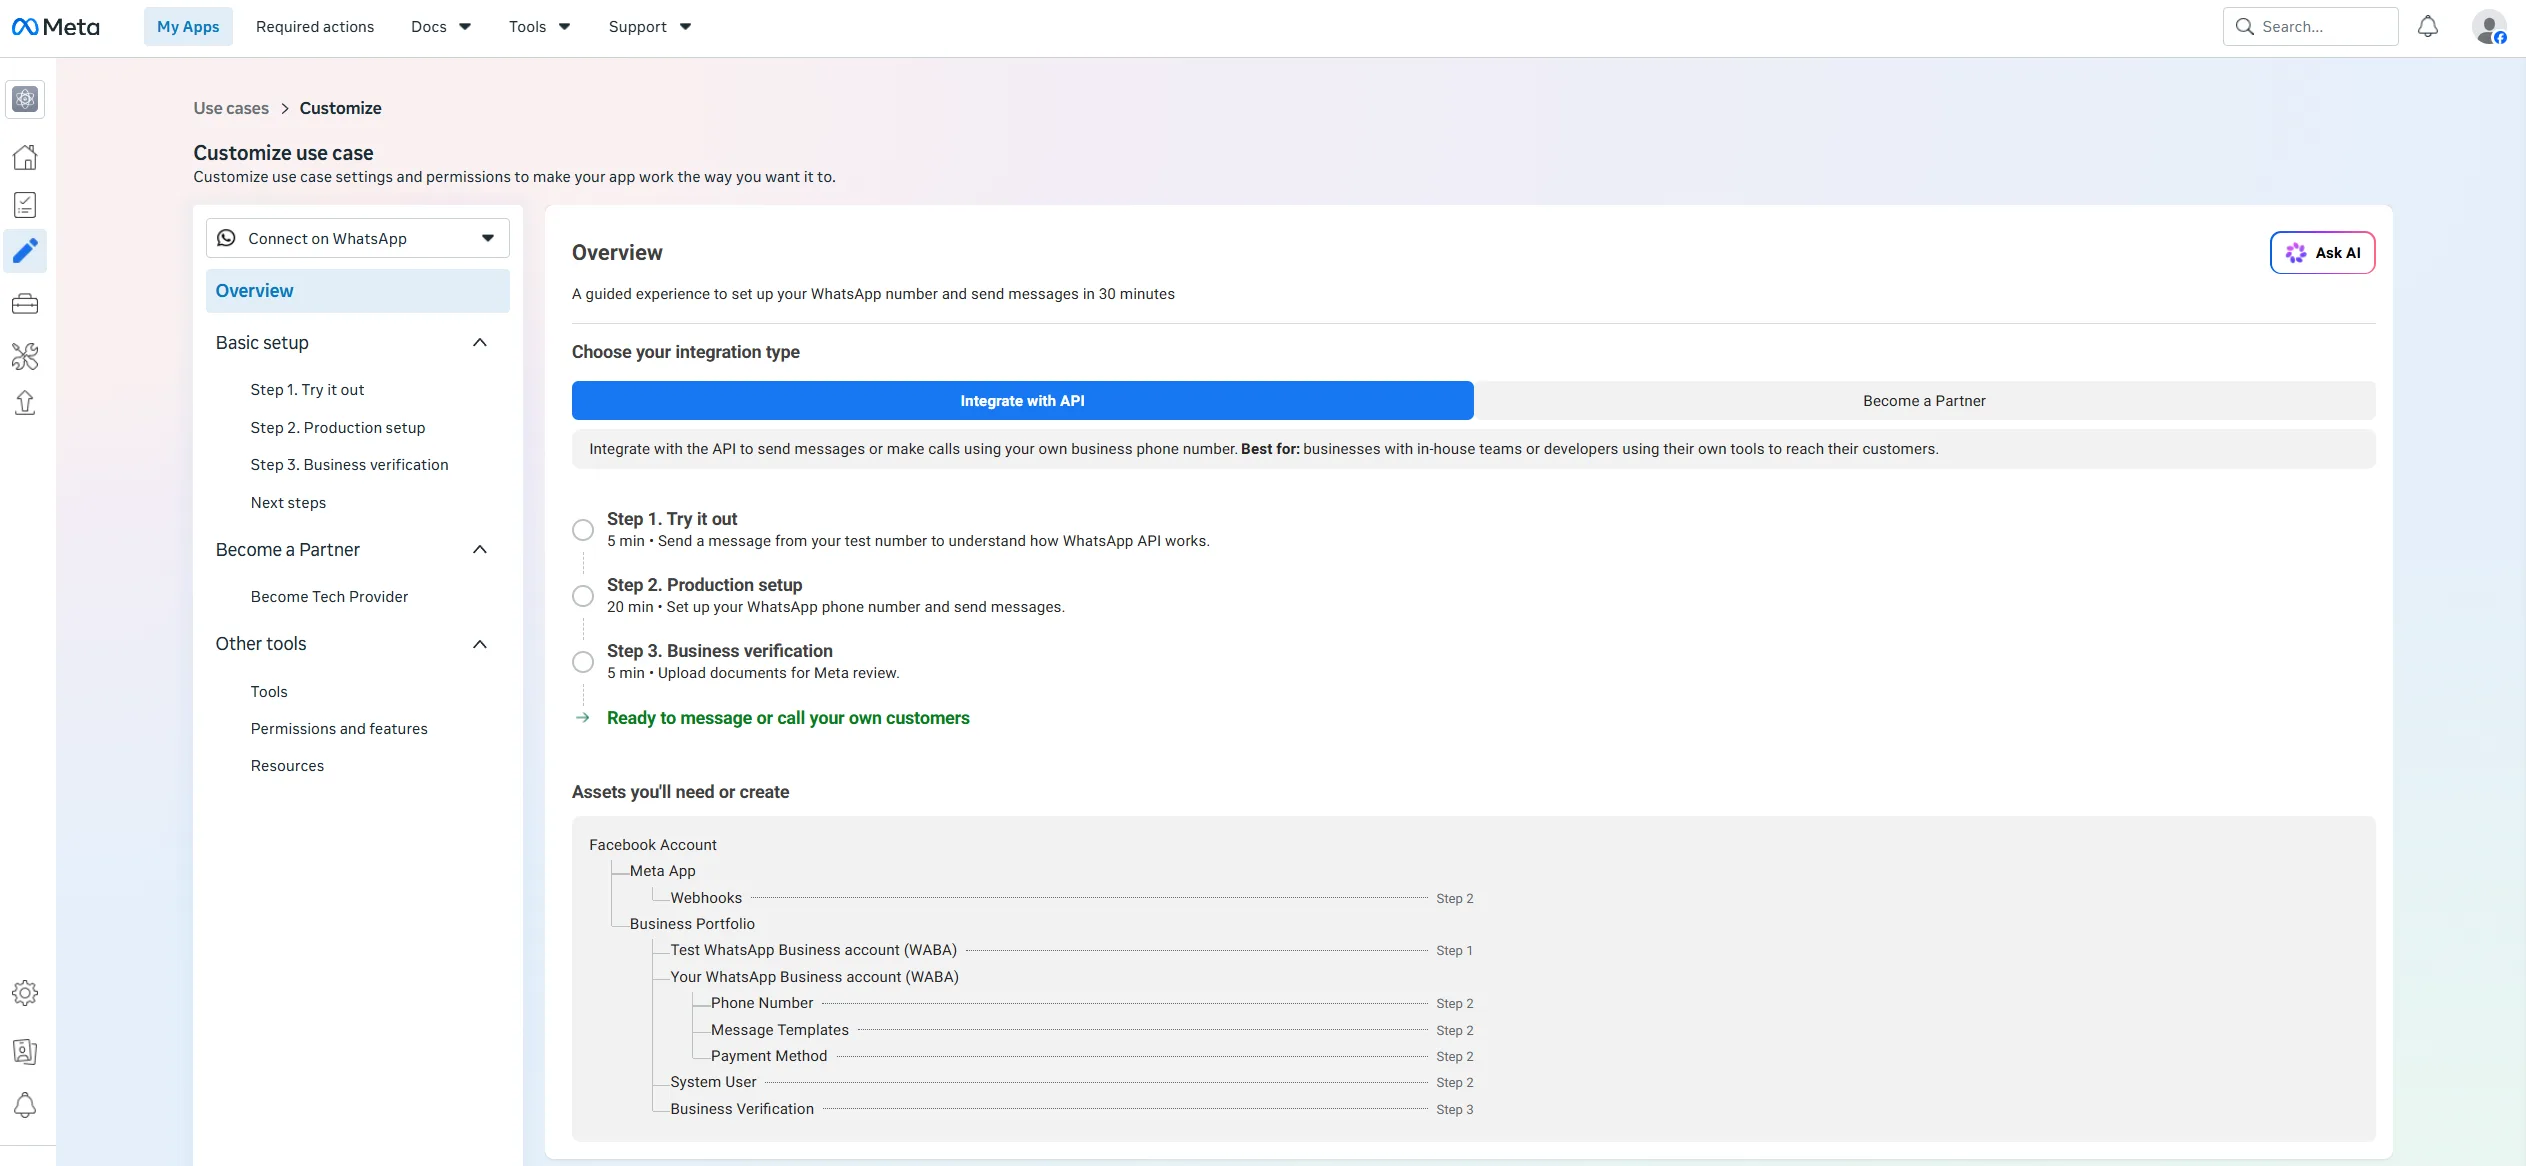Viewport: 2526px width, 1166px height.
Task: Collapse the Basic setup section
Action: tap(480, 343)
